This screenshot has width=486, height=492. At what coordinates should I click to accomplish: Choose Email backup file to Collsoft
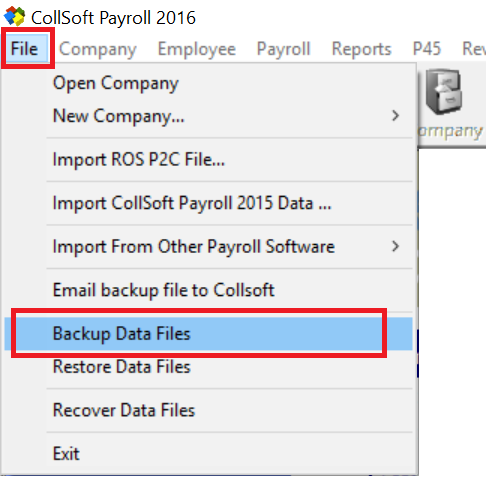208,290
